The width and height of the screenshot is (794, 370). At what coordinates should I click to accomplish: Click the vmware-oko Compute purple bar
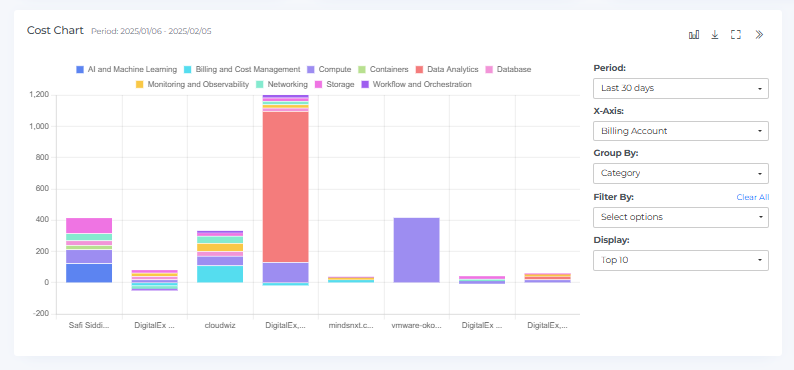coord(416,250)
